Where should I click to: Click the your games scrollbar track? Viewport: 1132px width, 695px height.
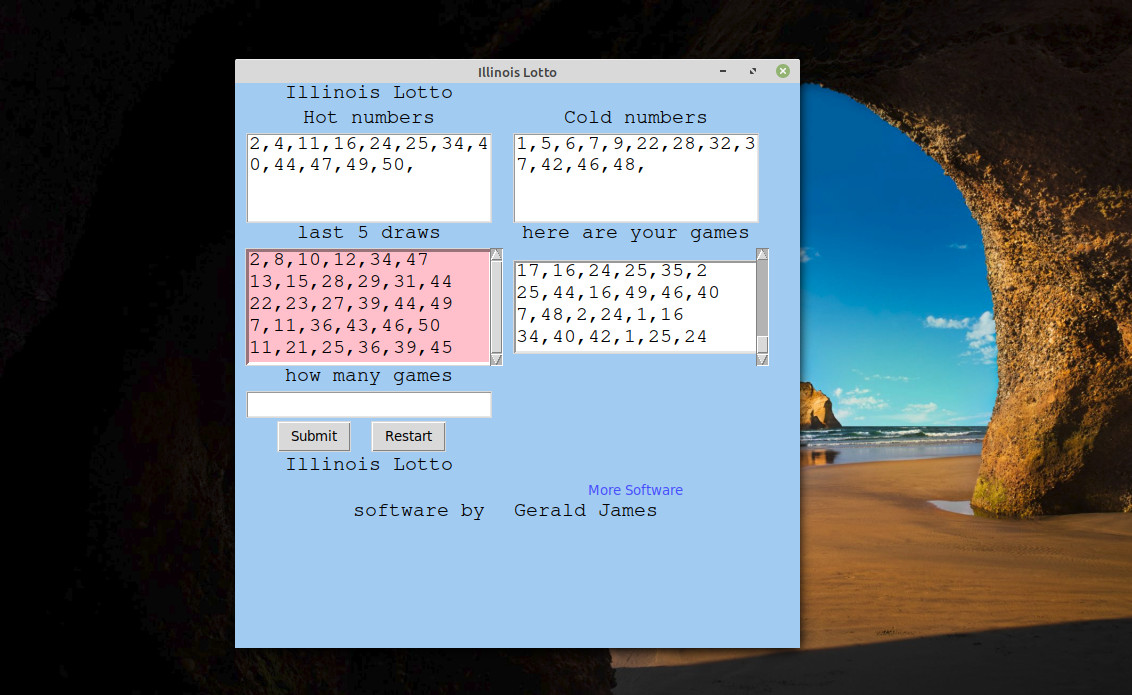tap(762, 300)
